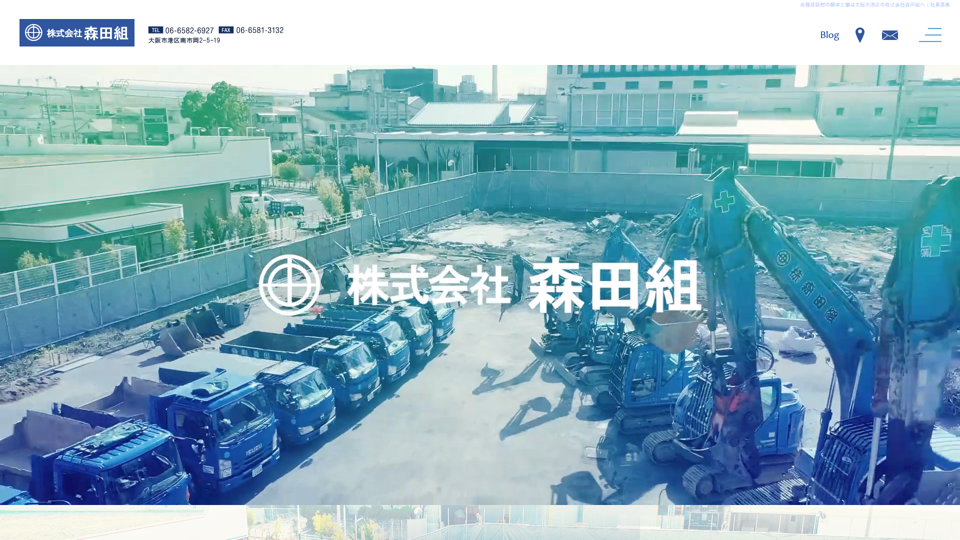Click the preview image strip at bottom
The width and height of the screenshot is (960, 540).
[x=480, y=523]
